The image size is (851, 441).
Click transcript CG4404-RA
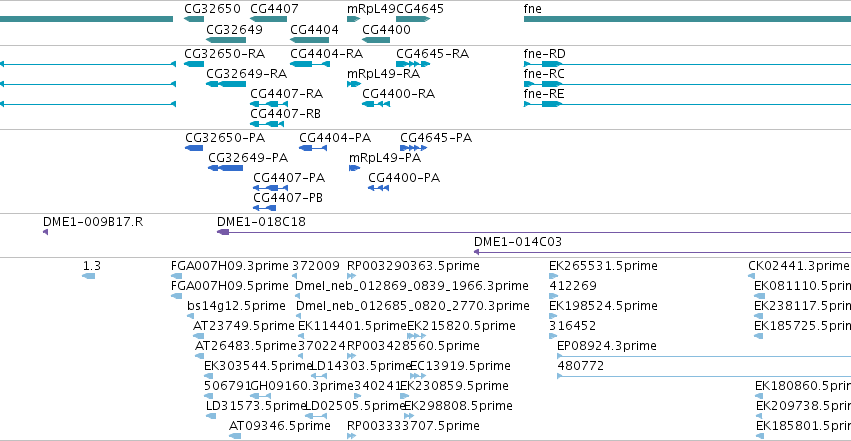click(310, 64)
